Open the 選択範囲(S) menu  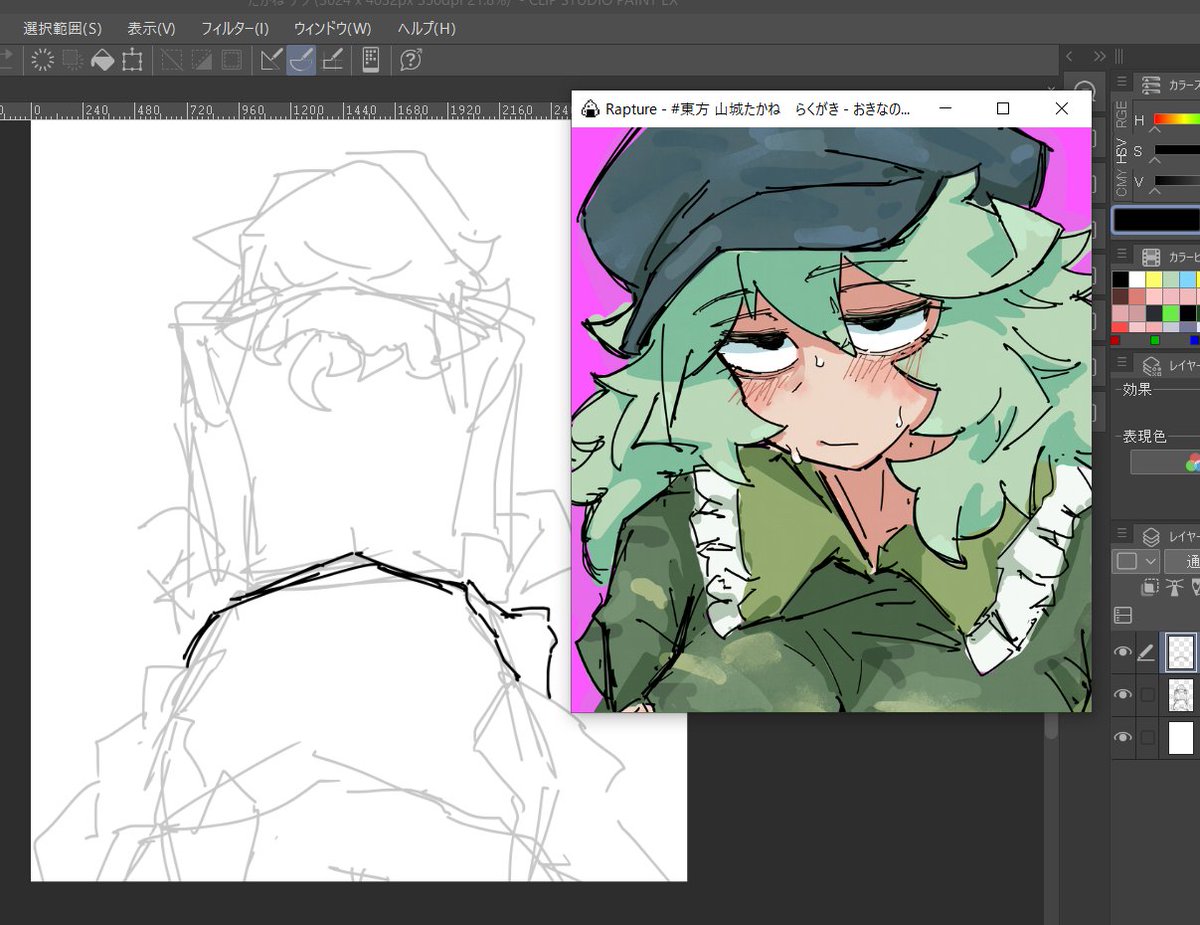coord(62,28)
